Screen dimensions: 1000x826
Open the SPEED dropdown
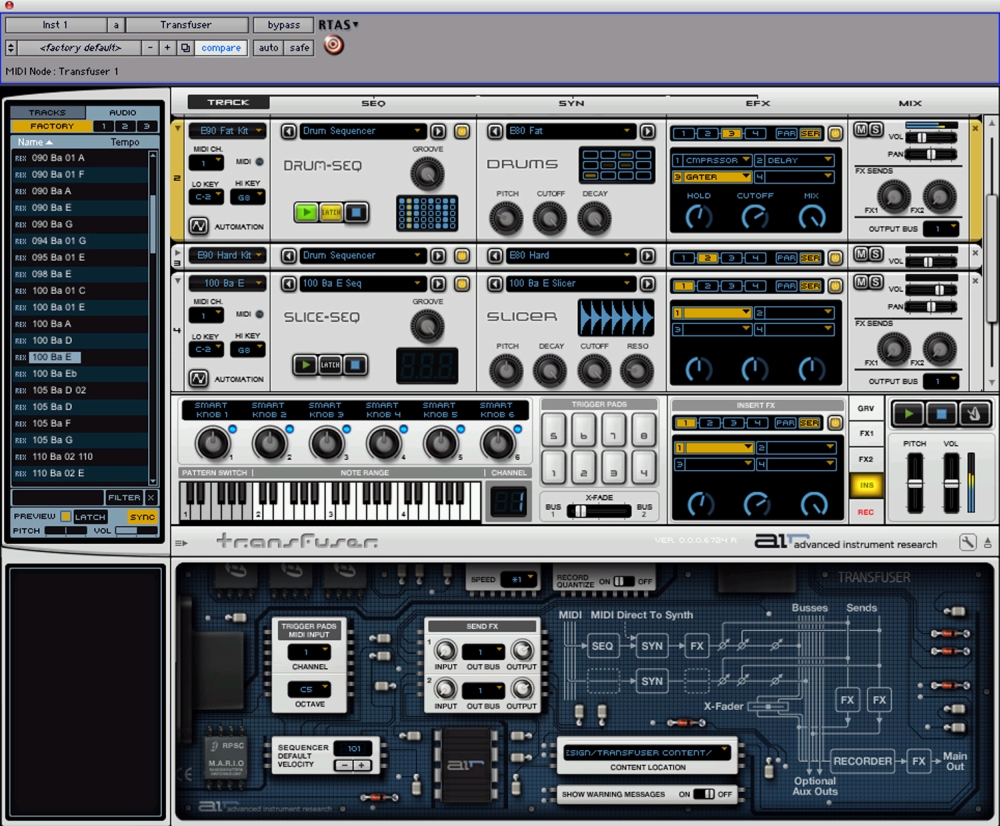click(x=517, y=579)
